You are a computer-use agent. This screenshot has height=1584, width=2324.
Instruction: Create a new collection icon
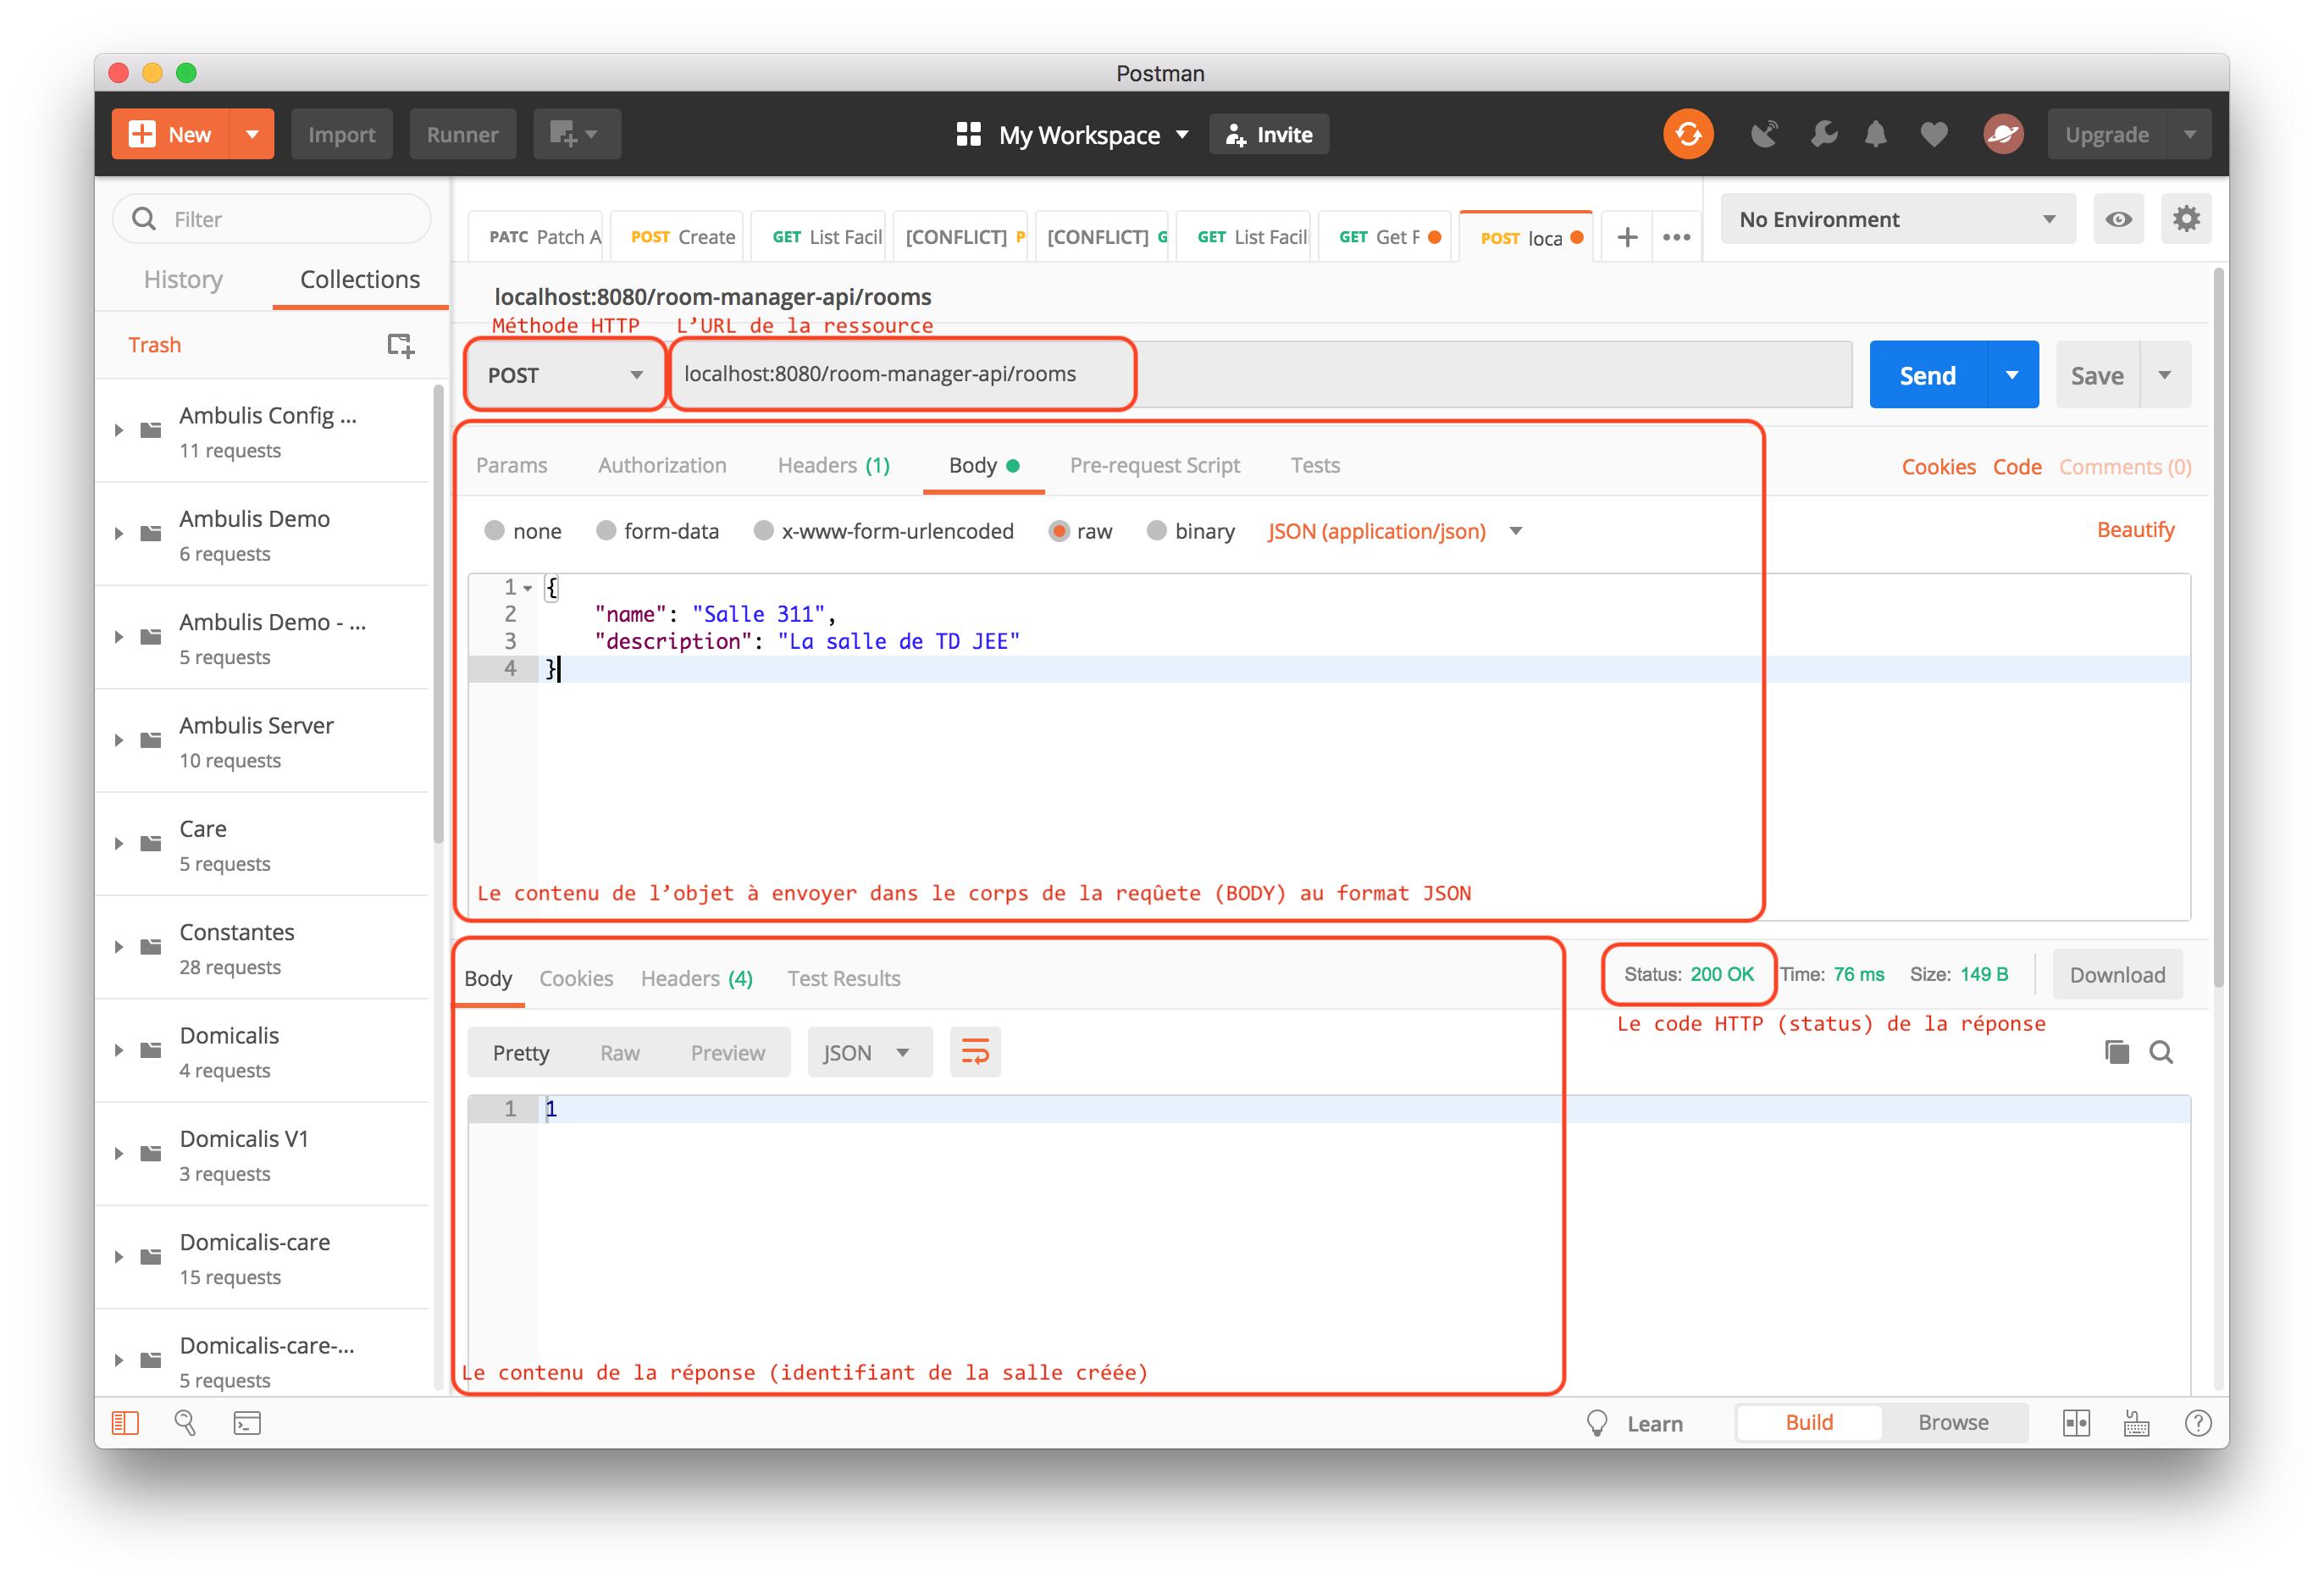[x=400, y=345]
